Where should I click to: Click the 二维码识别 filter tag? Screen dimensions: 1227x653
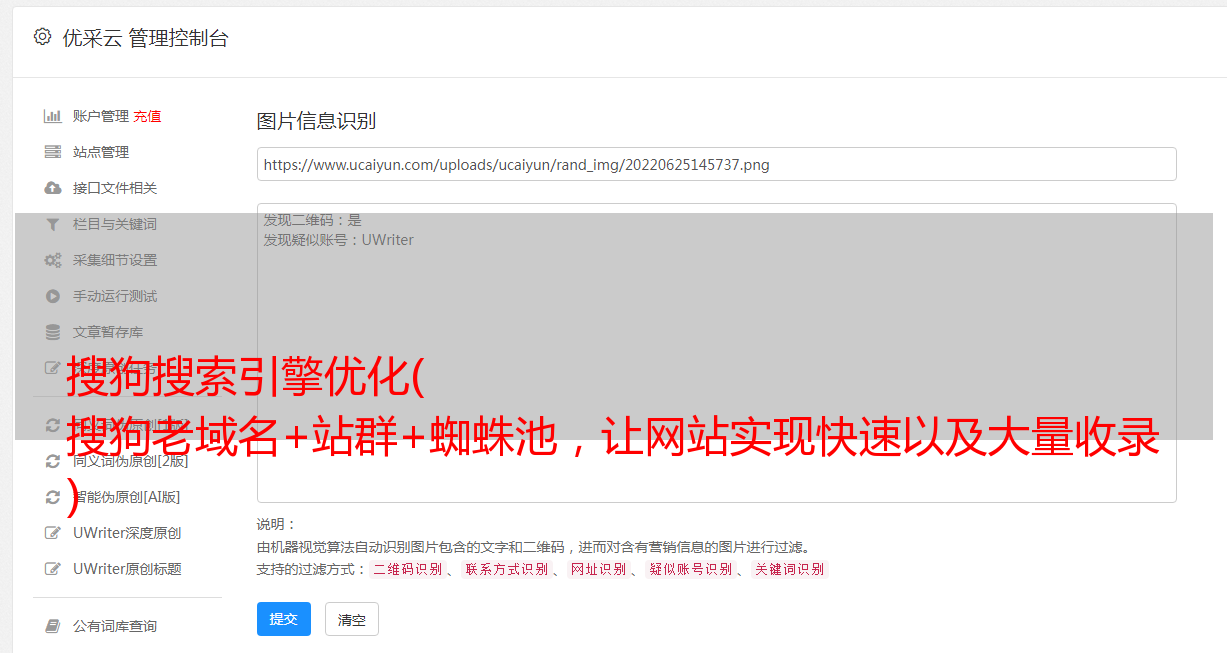(x=407, y=569)
